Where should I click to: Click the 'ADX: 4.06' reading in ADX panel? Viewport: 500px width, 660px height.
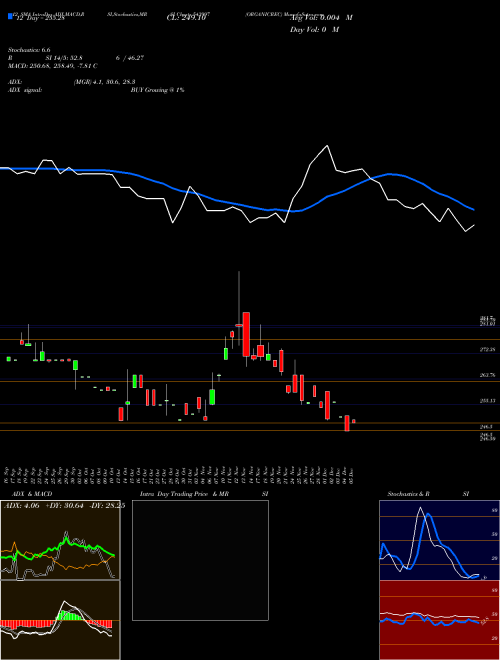coord(21,506)
